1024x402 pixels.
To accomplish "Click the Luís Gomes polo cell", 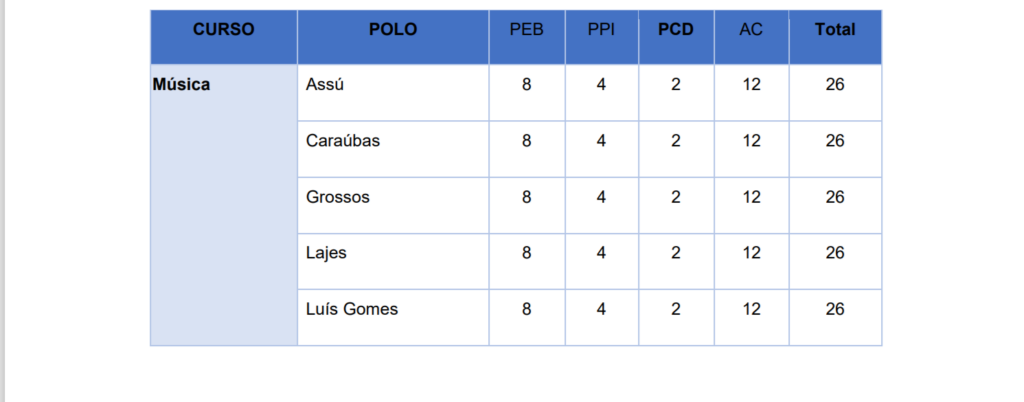I will pyautogui.click(x=393, y=317).
